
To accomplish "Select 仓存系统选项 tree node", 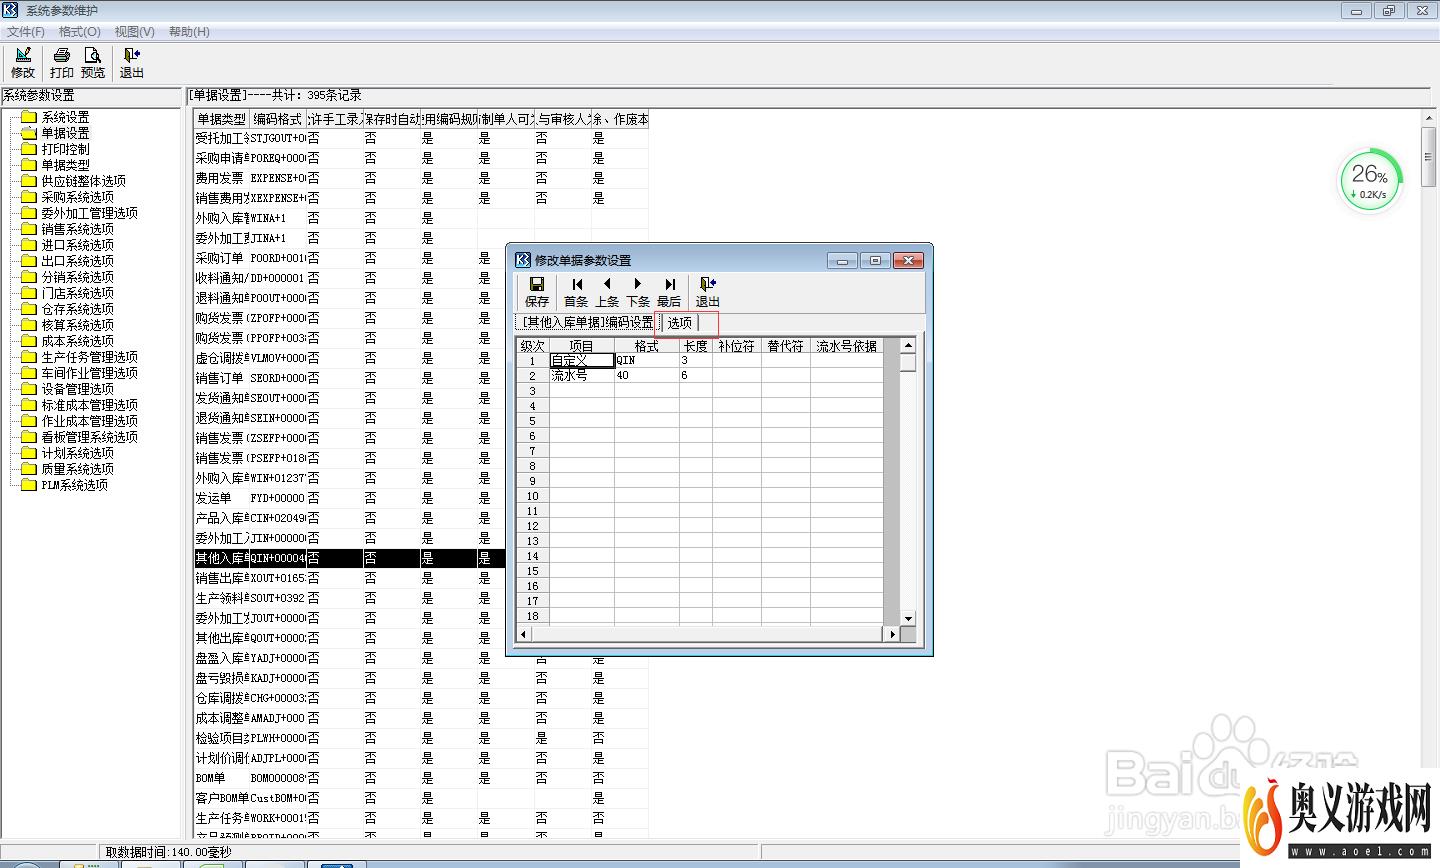I will (77, 309).
